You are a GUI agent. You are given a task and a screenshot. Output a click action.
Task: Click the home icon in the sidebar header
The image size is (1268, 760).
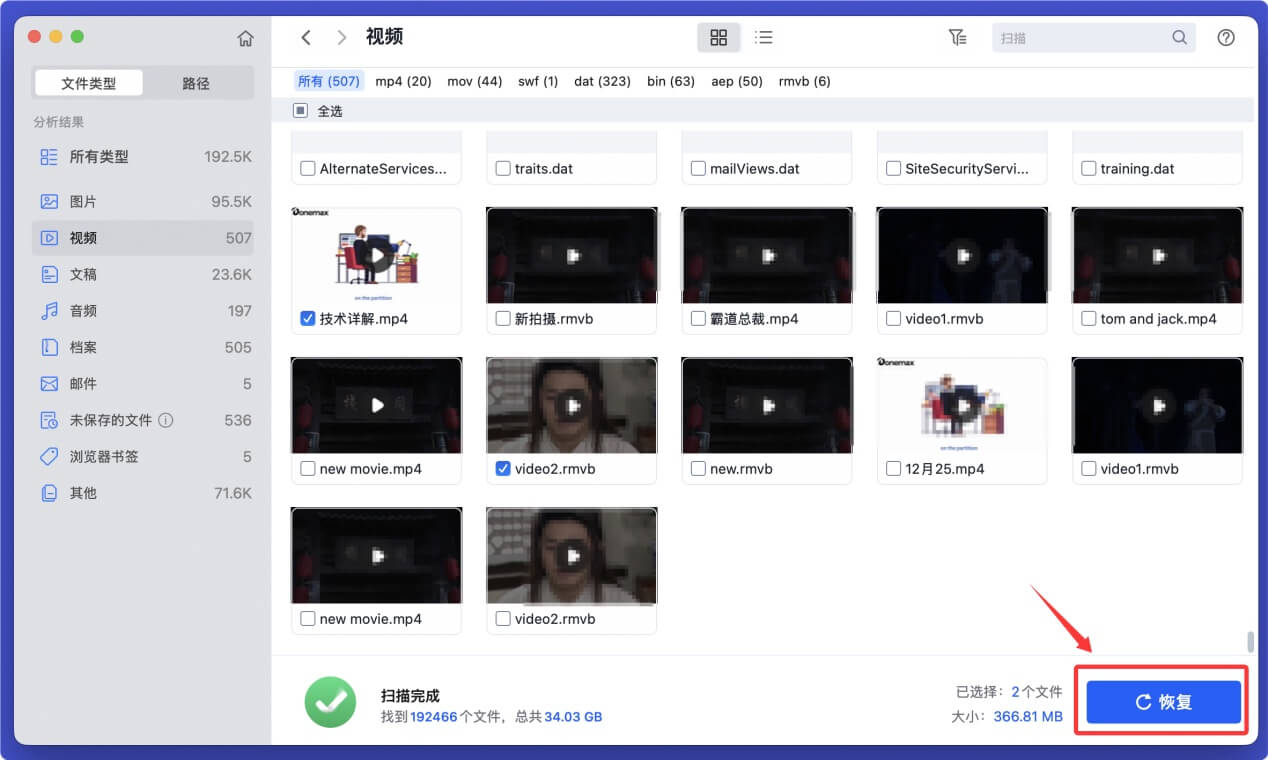pyautogui.click(x=245, y=37)
